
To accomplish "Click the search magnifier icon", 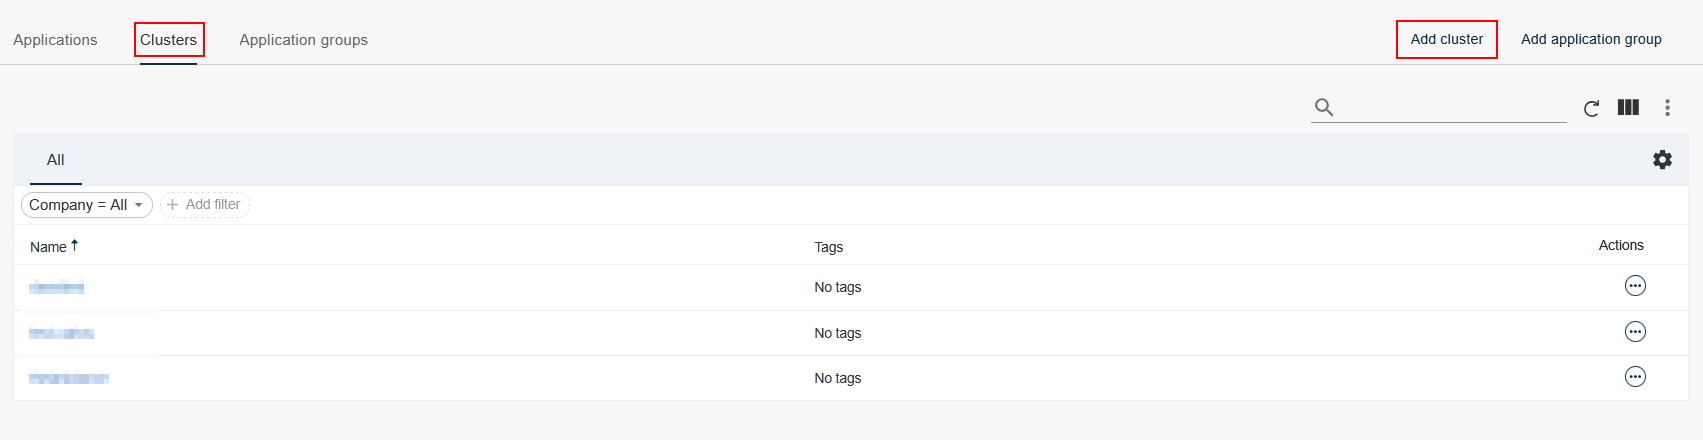I will [x=1323, y=107].
